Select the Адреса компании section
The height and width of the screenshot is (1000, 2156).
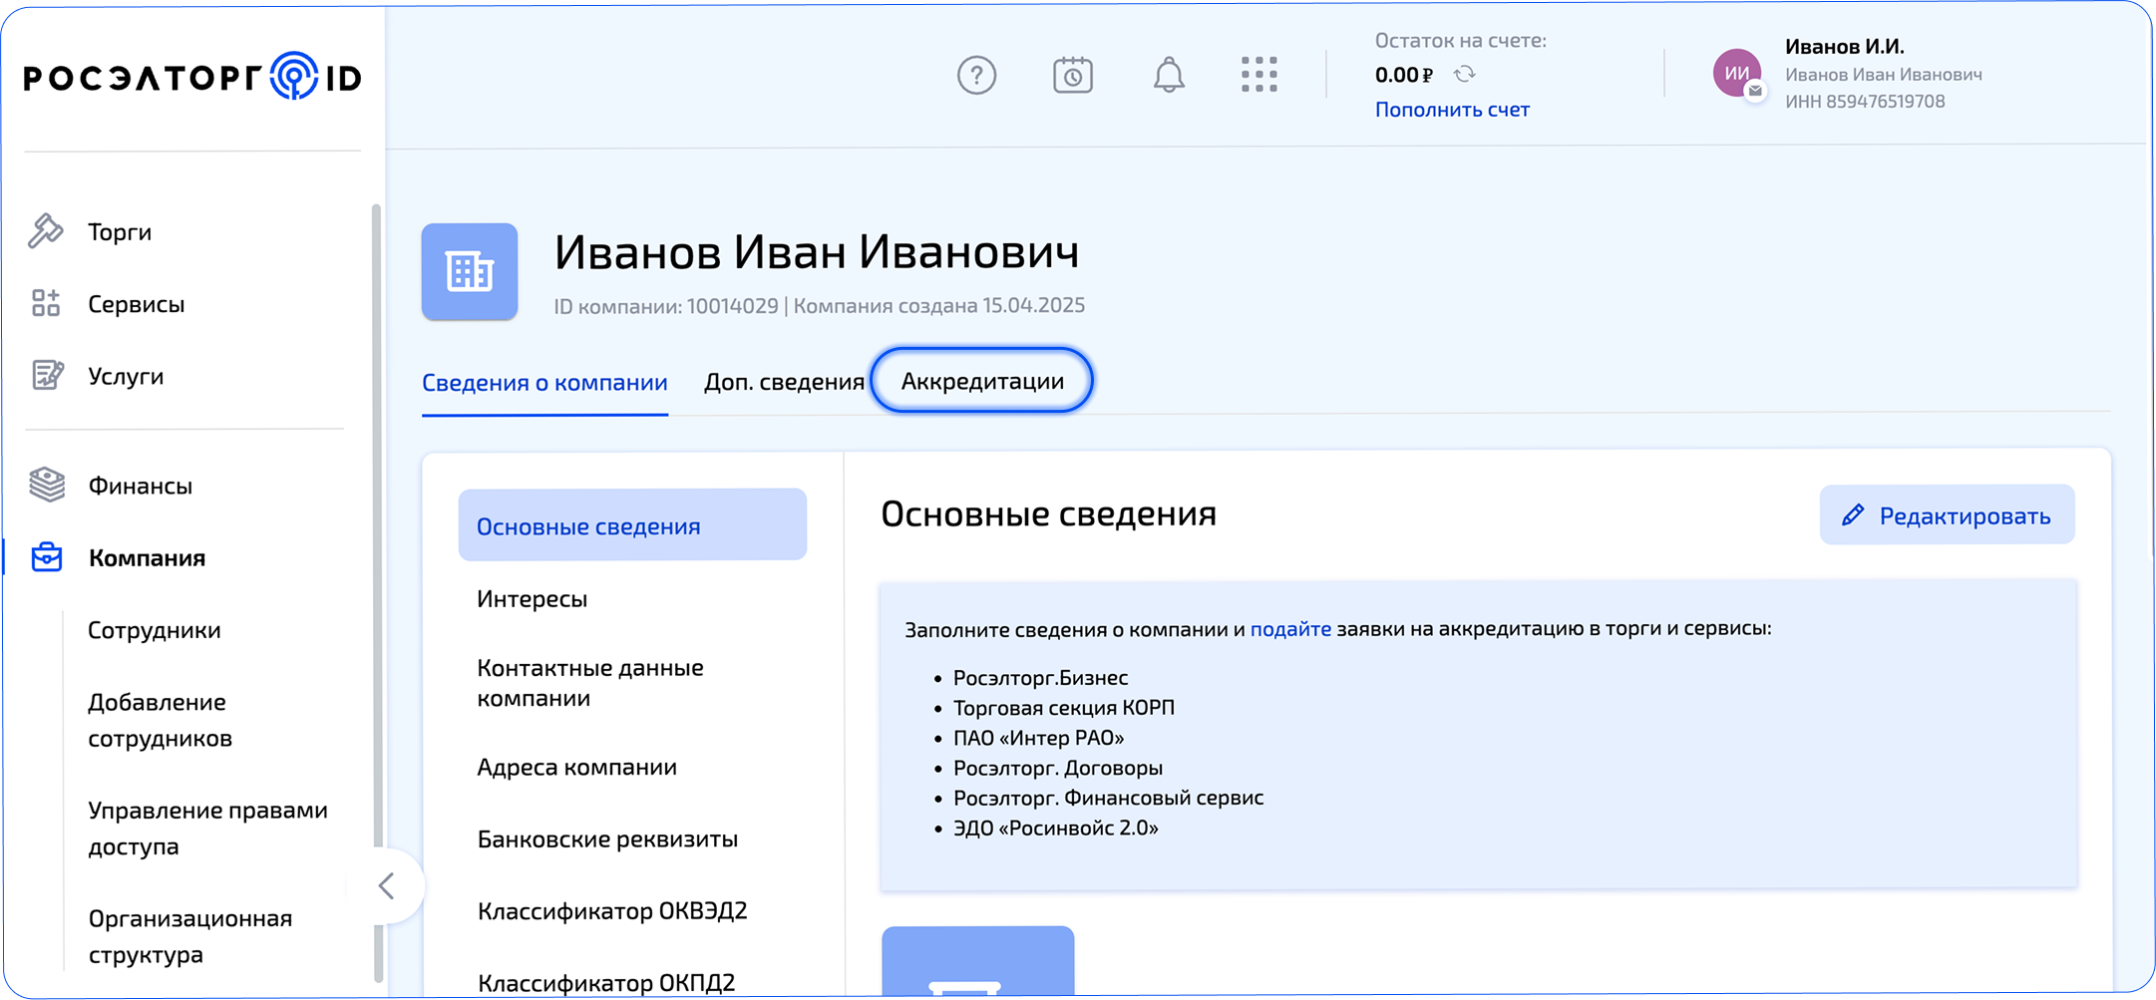pos(577,766)
